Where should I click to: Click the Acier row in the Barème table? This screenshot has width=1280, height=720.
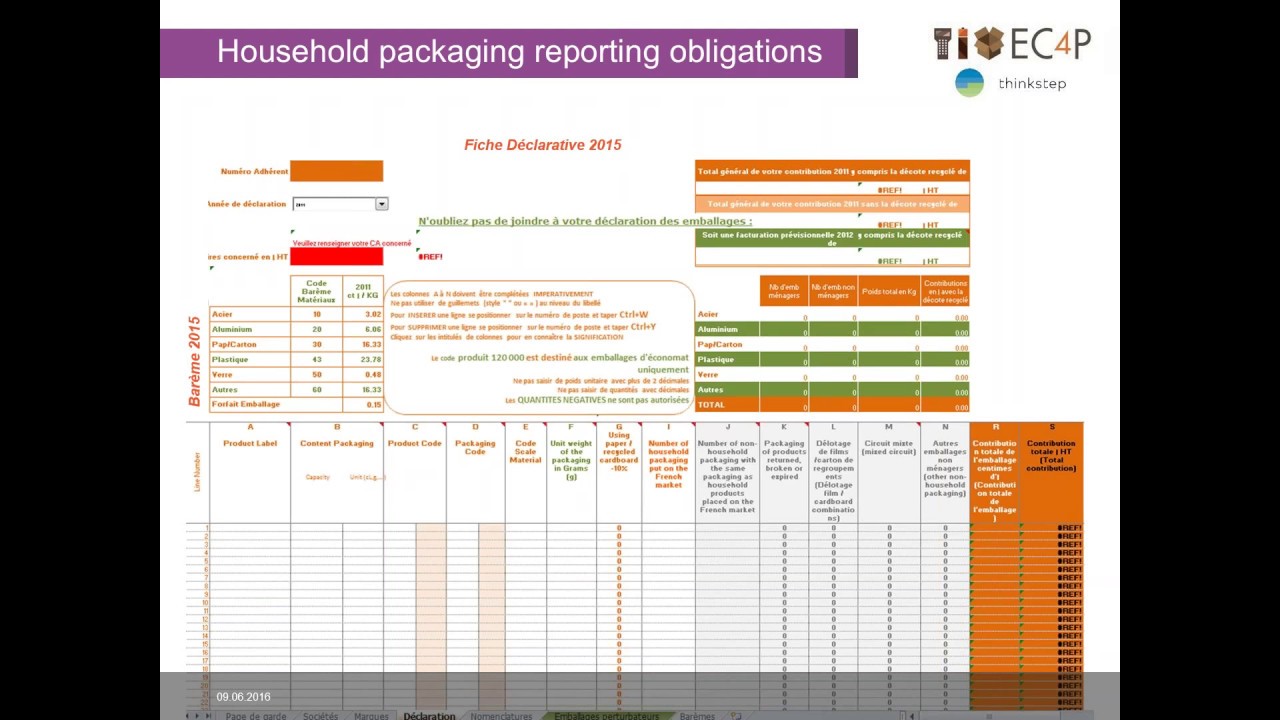[296, 314]
